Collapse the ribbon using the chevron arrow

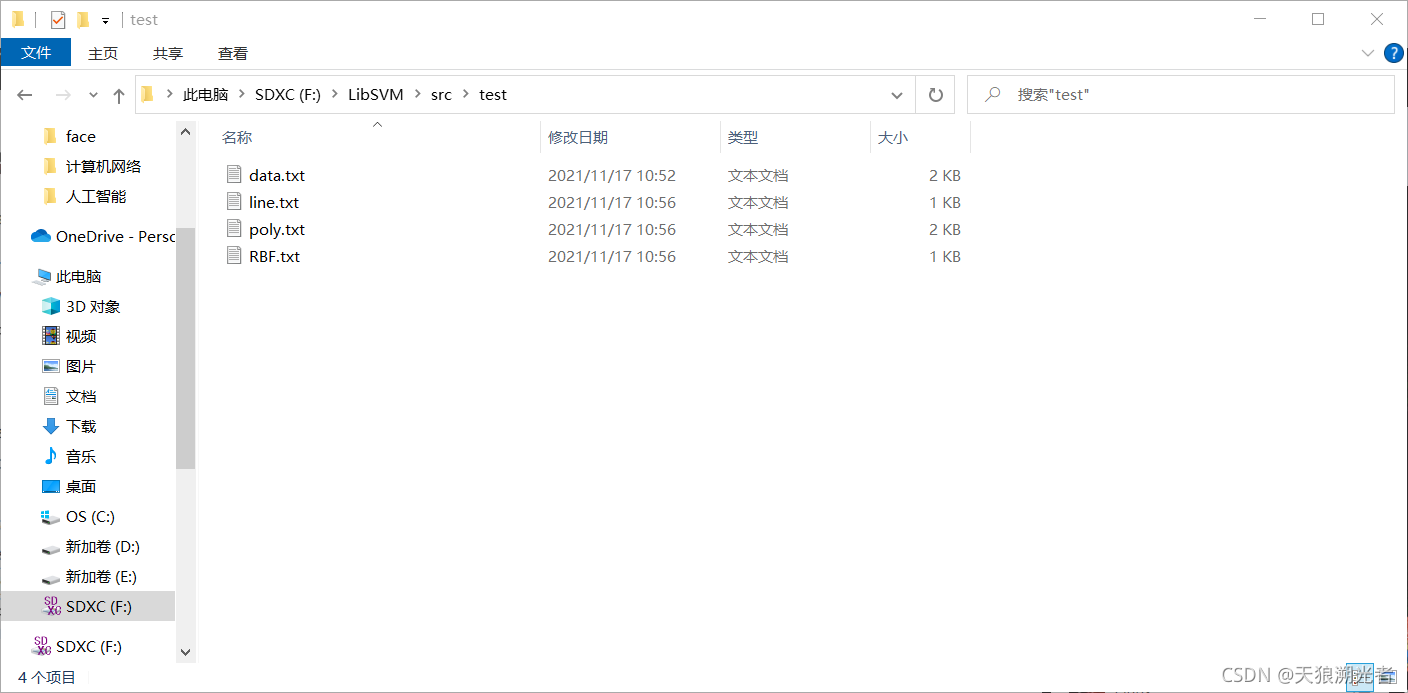[x=1368, y=52]
